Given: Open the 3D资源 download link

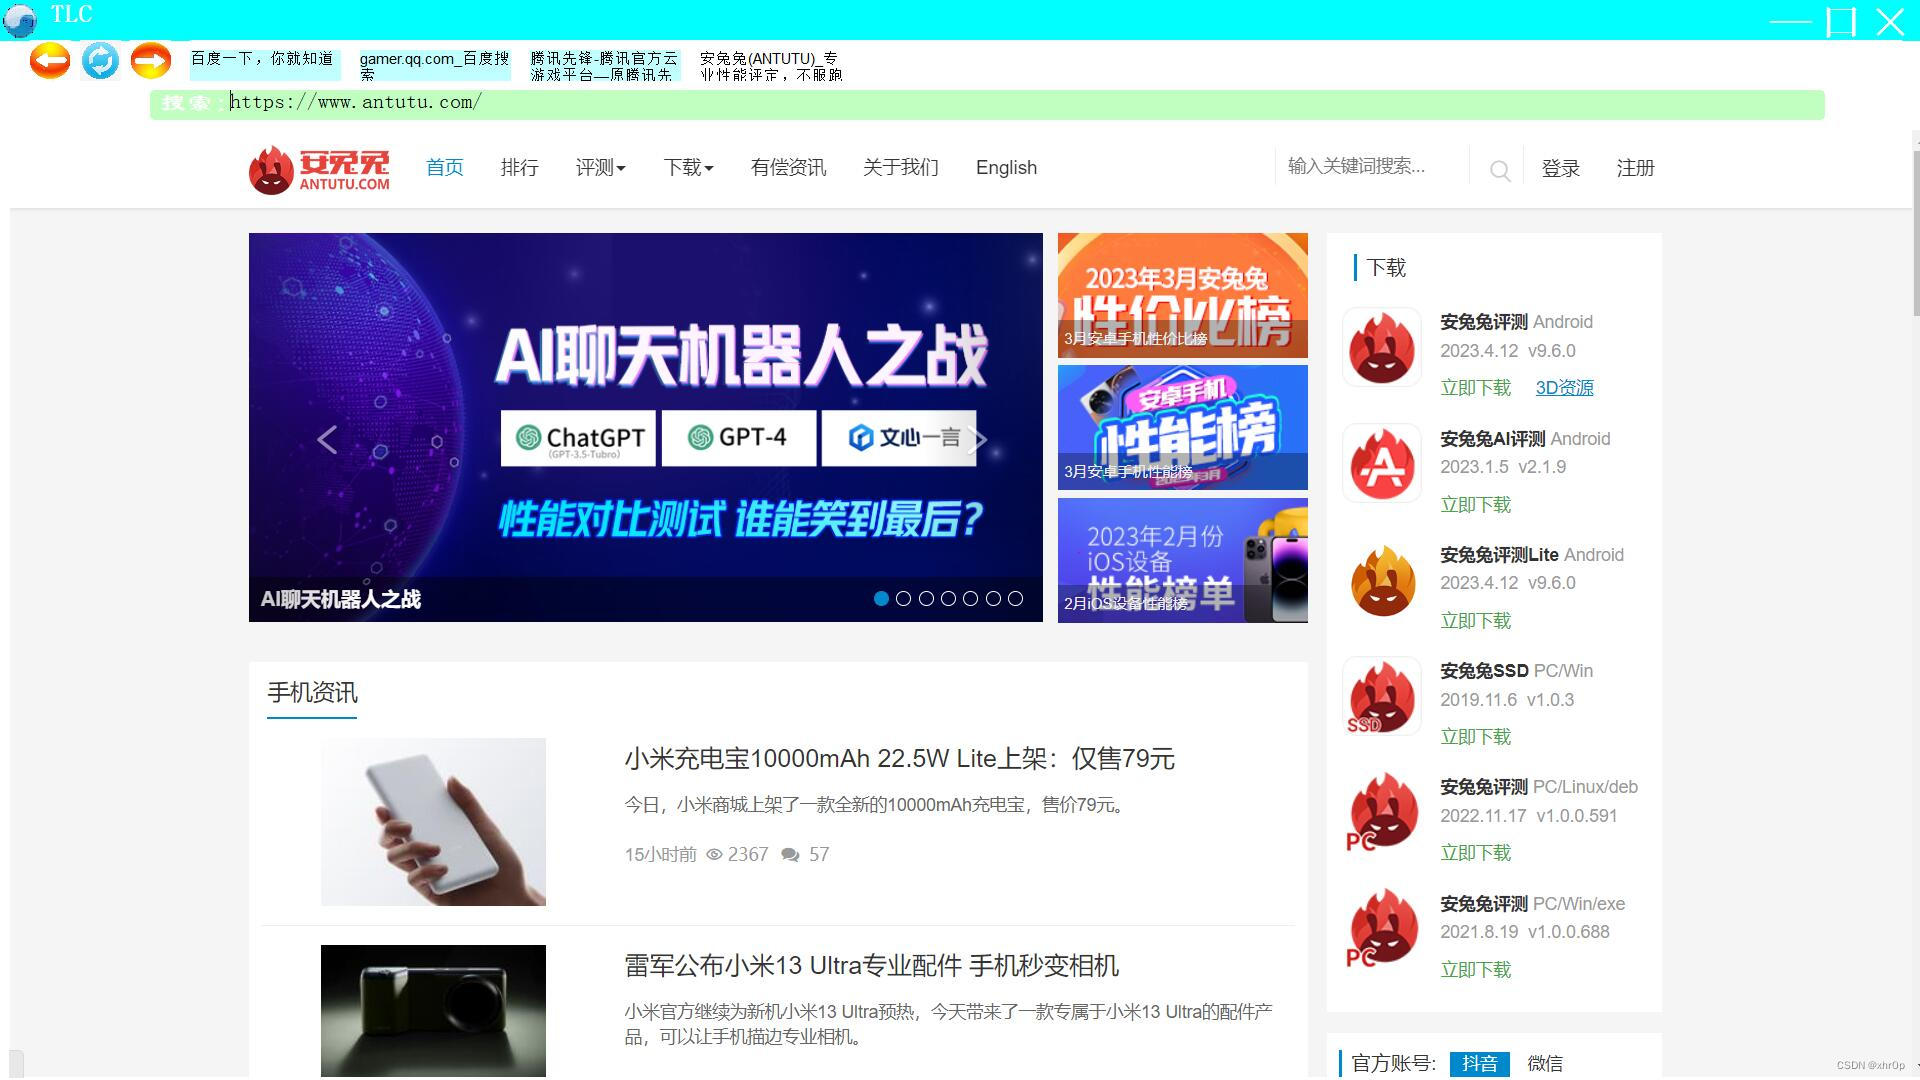Looking at the screenshot, I should pyautogui.click(x=1564, y=388).
